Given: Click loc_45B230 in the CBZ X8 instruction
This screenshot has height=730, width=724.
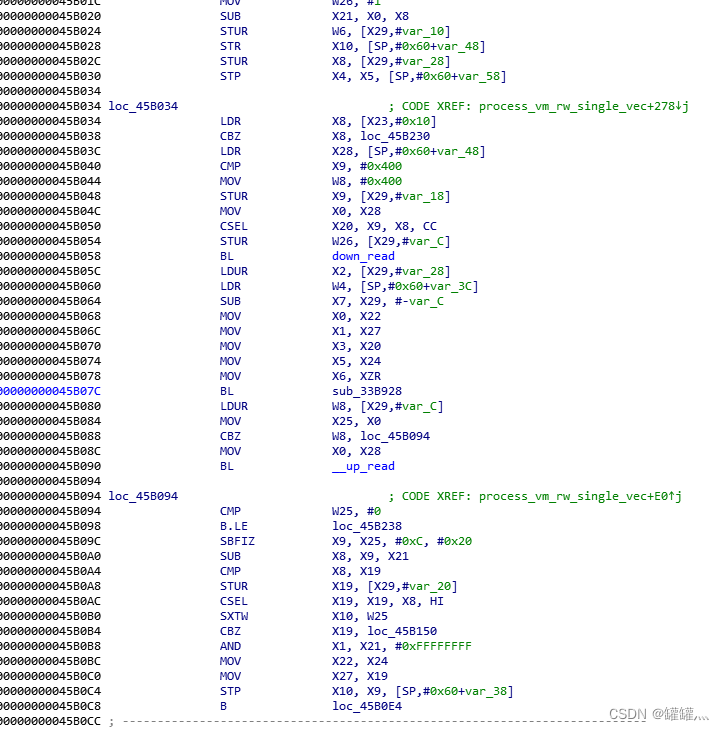Looking at the screenshot, I should [x=395, y=136].
